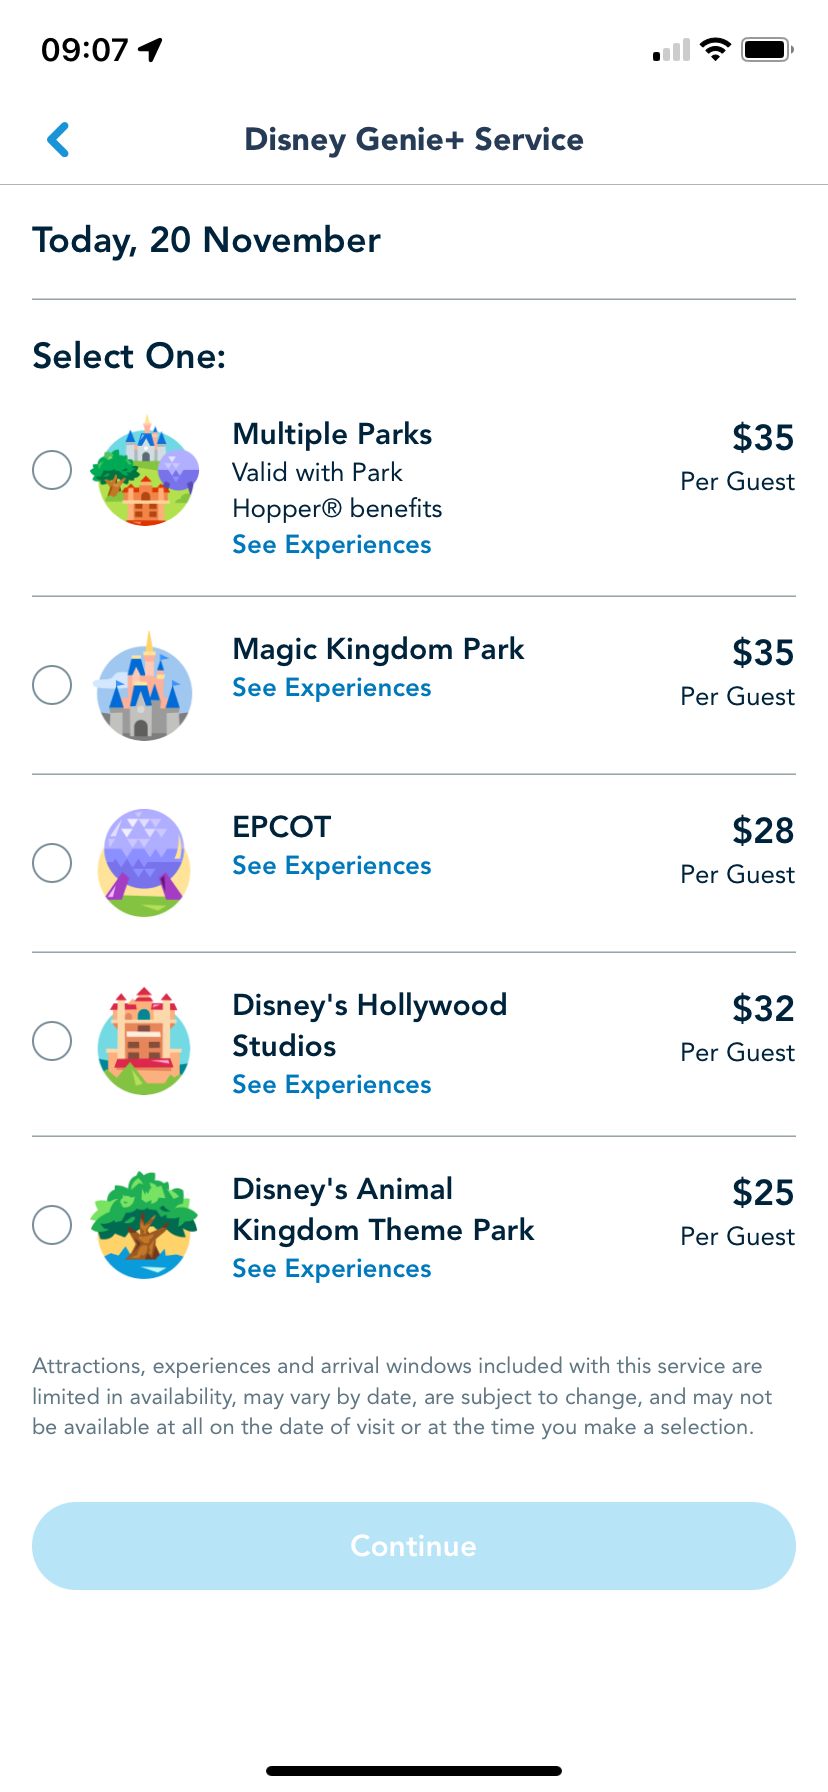Tap the battery status icon
This screenshot has height=1792, width=828.
767,49
